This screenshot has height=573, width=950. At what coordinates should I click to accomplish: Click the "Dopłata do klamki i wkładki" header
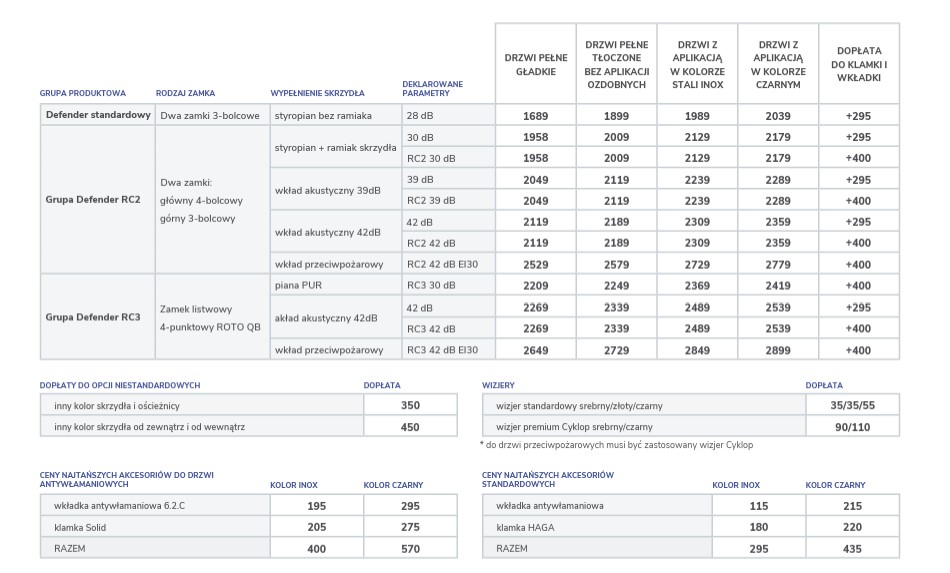tap(858, 64)
